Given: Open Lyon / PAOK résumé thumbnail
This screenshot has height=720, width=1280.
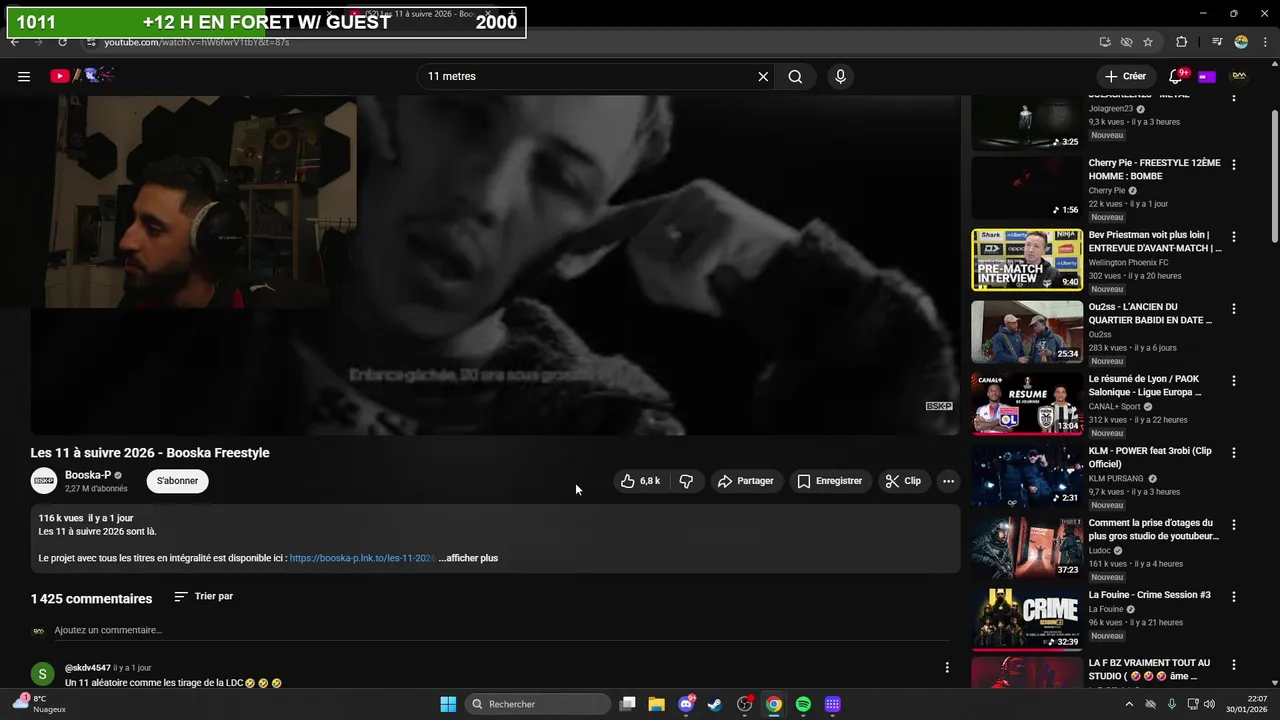Looking at the screenshot, I should click(1027, 403).
